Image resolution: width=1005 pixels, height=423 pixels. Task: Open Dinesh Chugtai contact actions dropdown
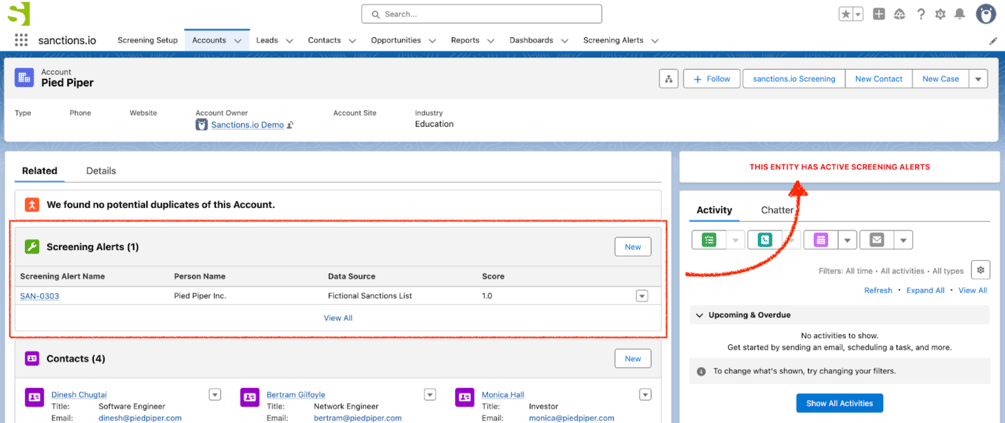point(215,394)
